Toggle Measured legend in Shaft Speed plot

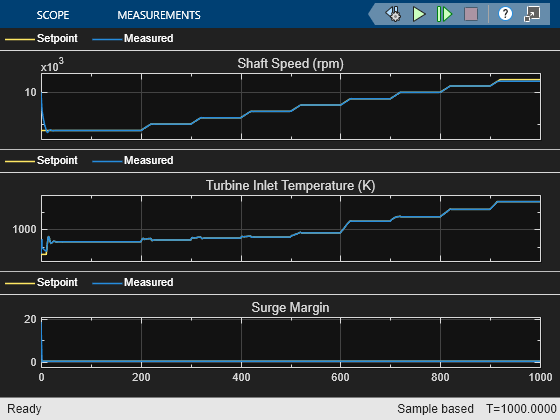click(133, 38)
